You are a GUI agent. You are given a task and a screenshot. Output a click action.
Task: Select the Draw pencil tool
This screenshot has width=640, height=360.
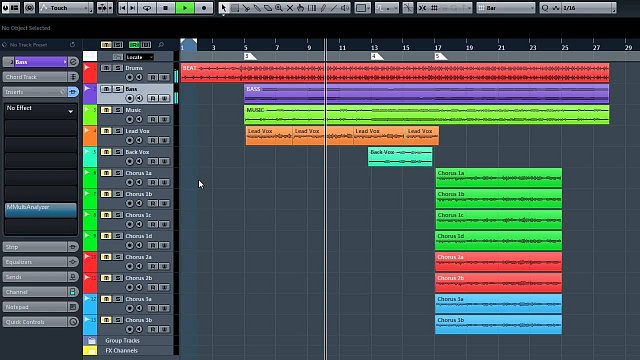pyautogui.click(x=323, y=8)
